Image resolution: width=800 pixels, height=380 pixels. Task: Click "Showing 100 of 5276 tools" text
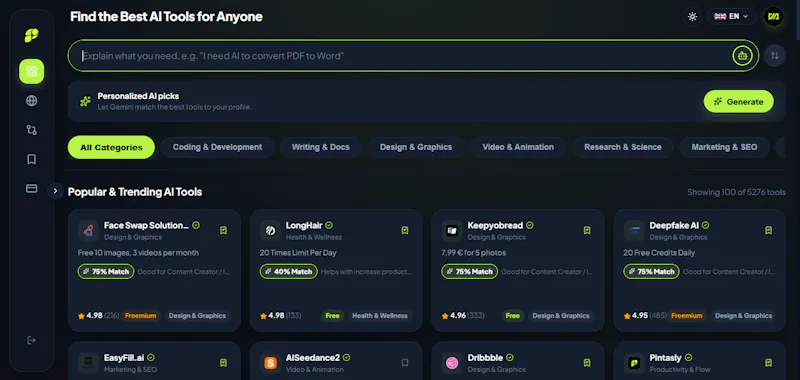click(x=736, y=192)
